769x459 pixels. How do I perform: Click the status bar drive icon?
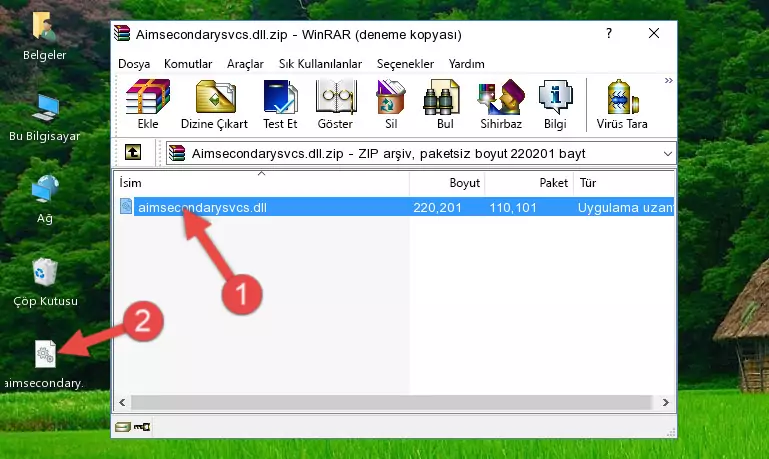pyautogui.click(x=122, y=427)
